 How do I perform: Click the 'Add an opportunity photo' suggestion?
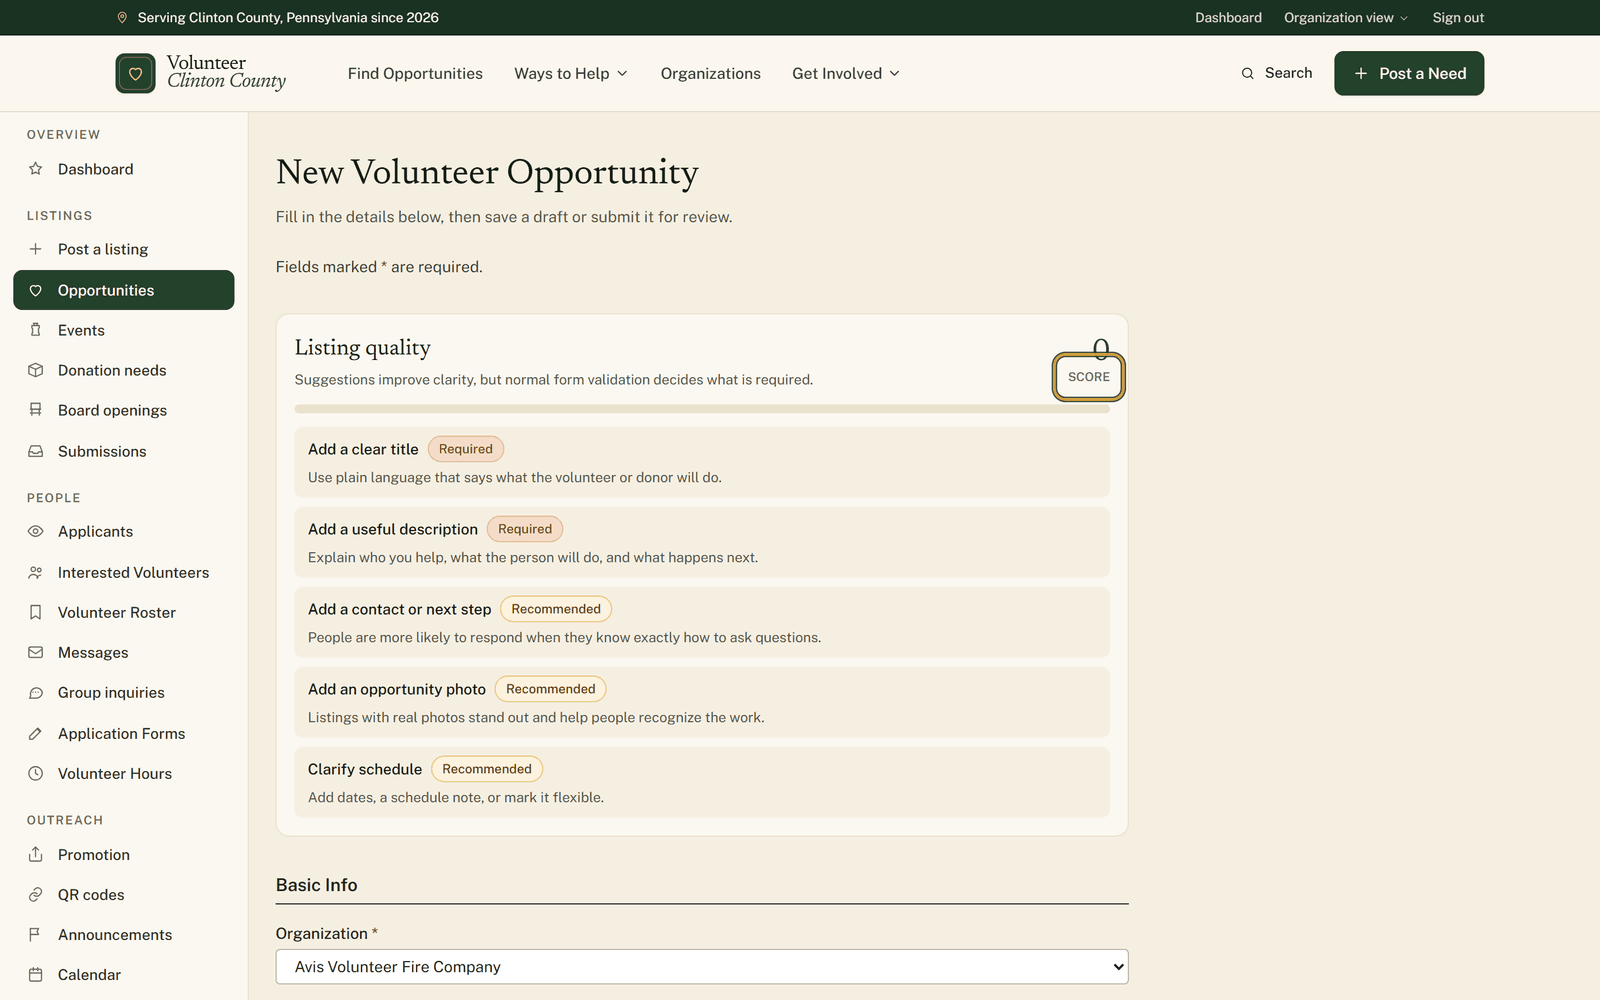pos(702,702)
